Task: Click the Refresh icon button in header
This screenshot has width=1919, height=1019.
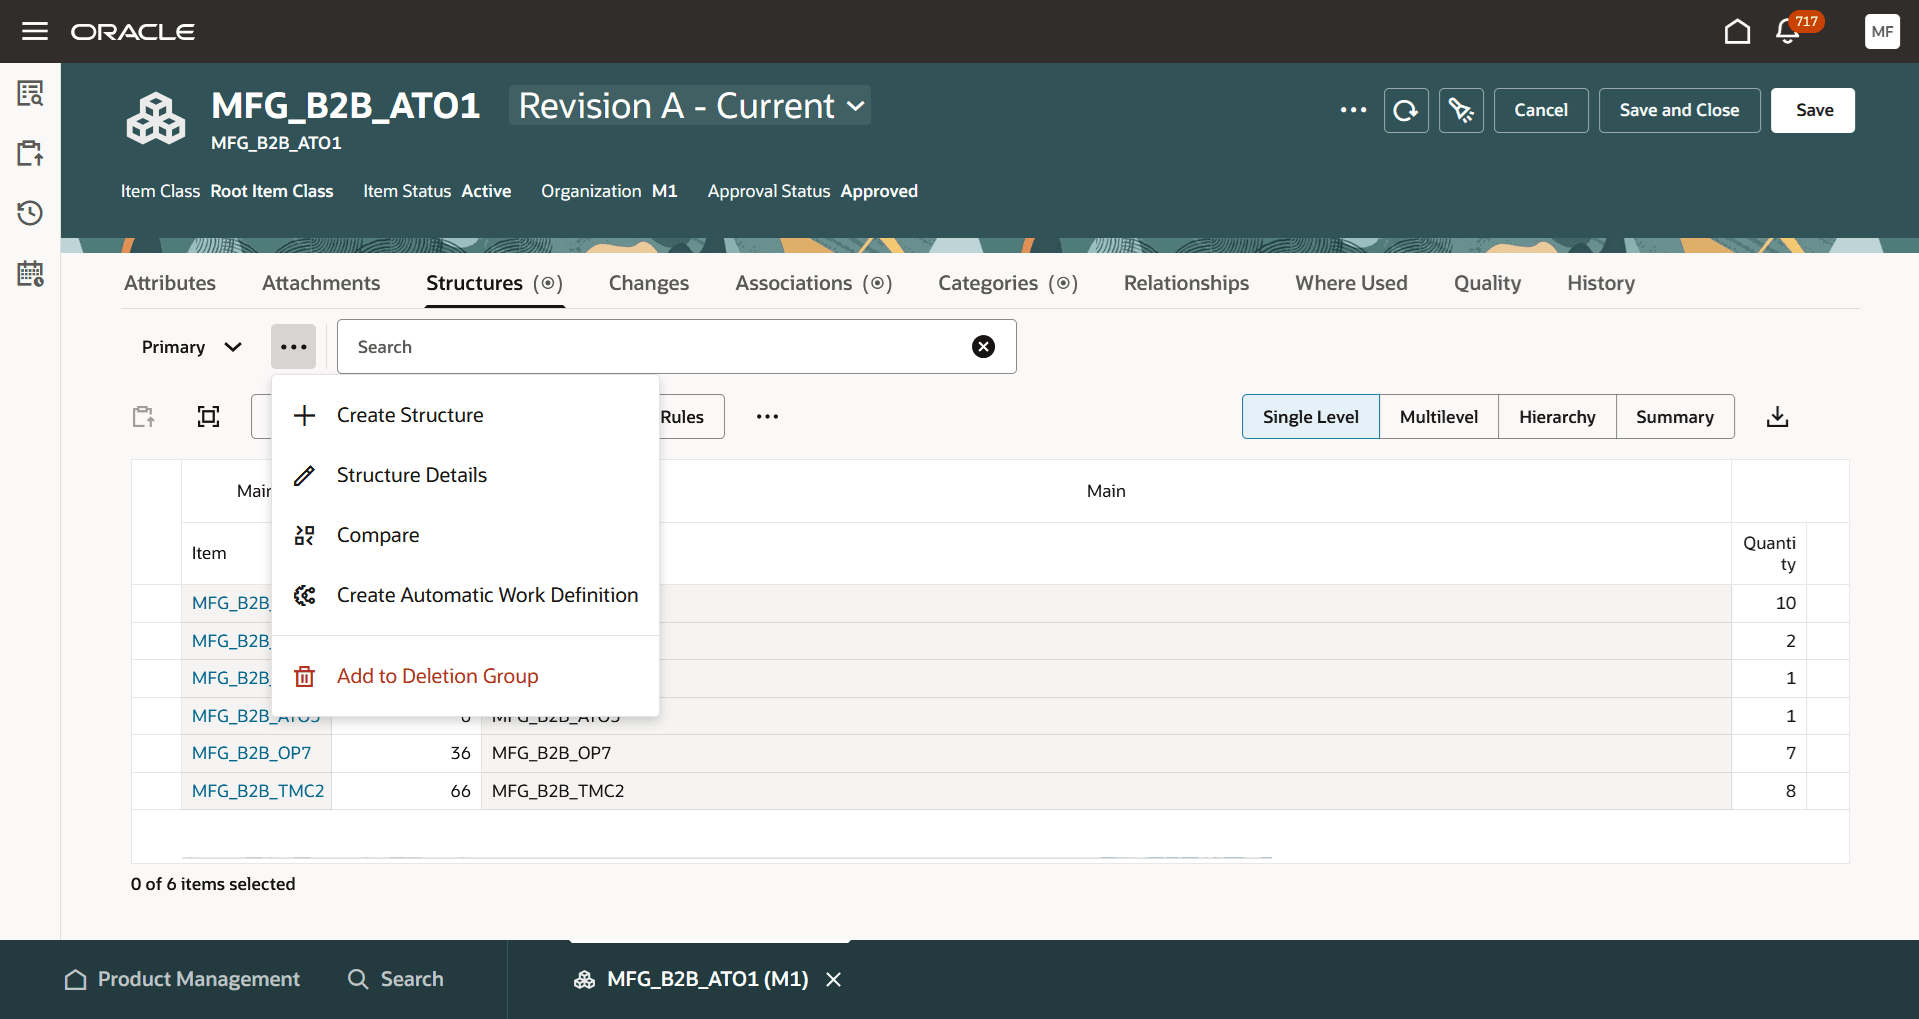Action: [1406, 110]
